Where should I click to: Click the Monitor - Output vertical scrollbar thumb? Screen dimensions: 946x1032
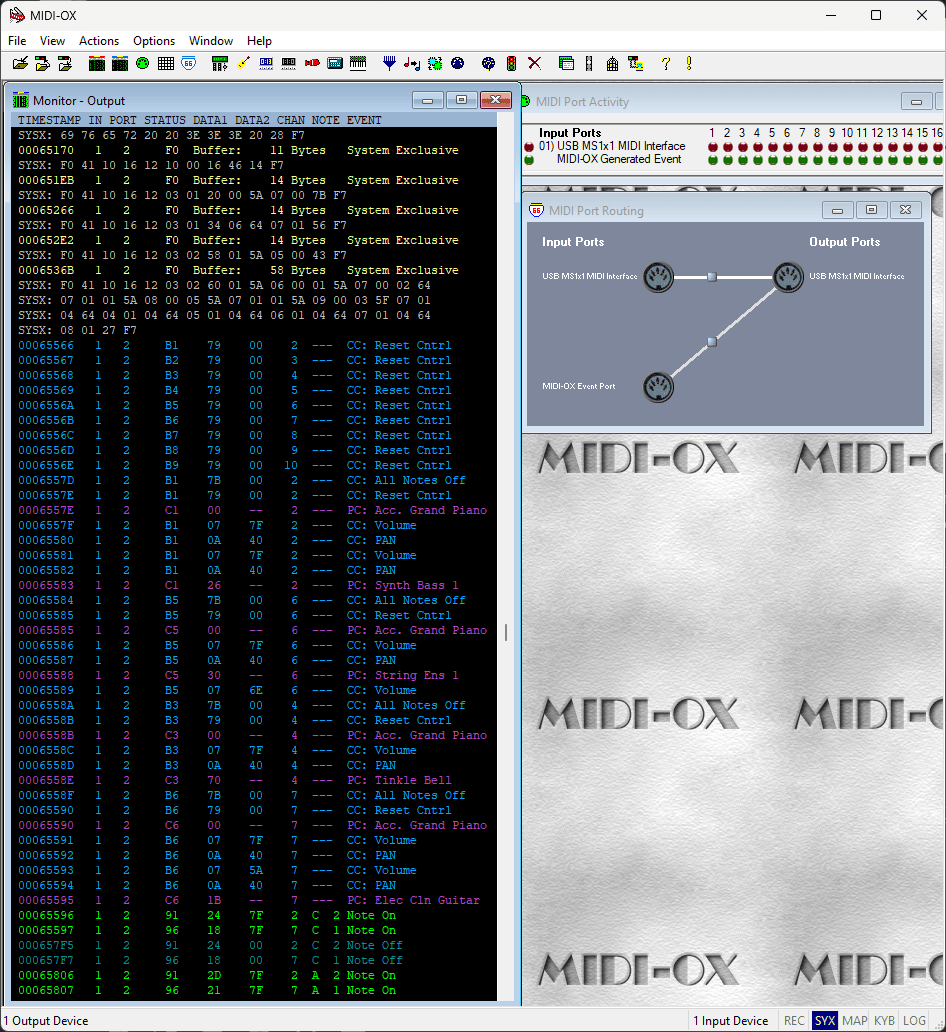pos(506,632)
